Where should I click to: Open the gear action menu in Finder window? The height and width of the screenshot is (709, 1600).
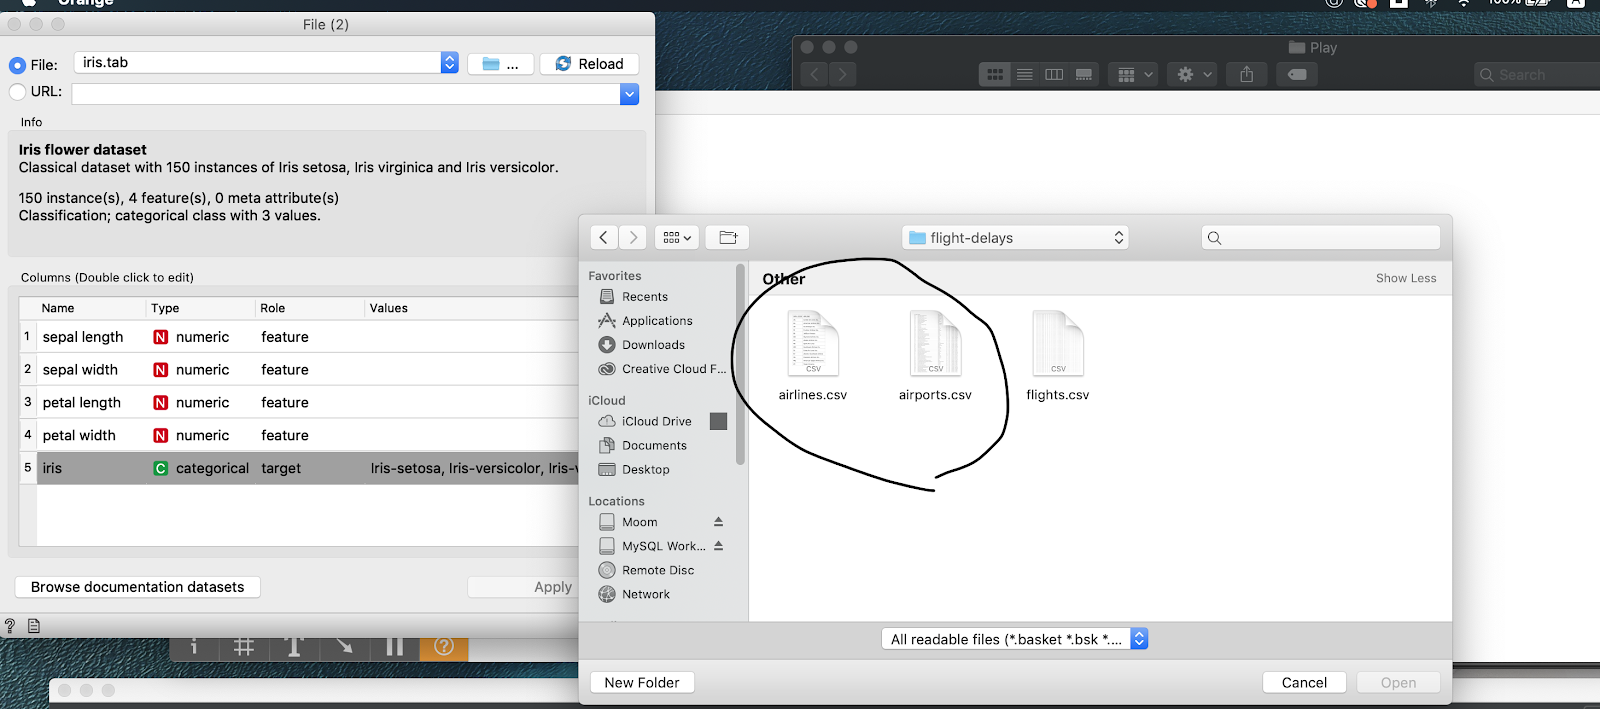click(1194, 74)
